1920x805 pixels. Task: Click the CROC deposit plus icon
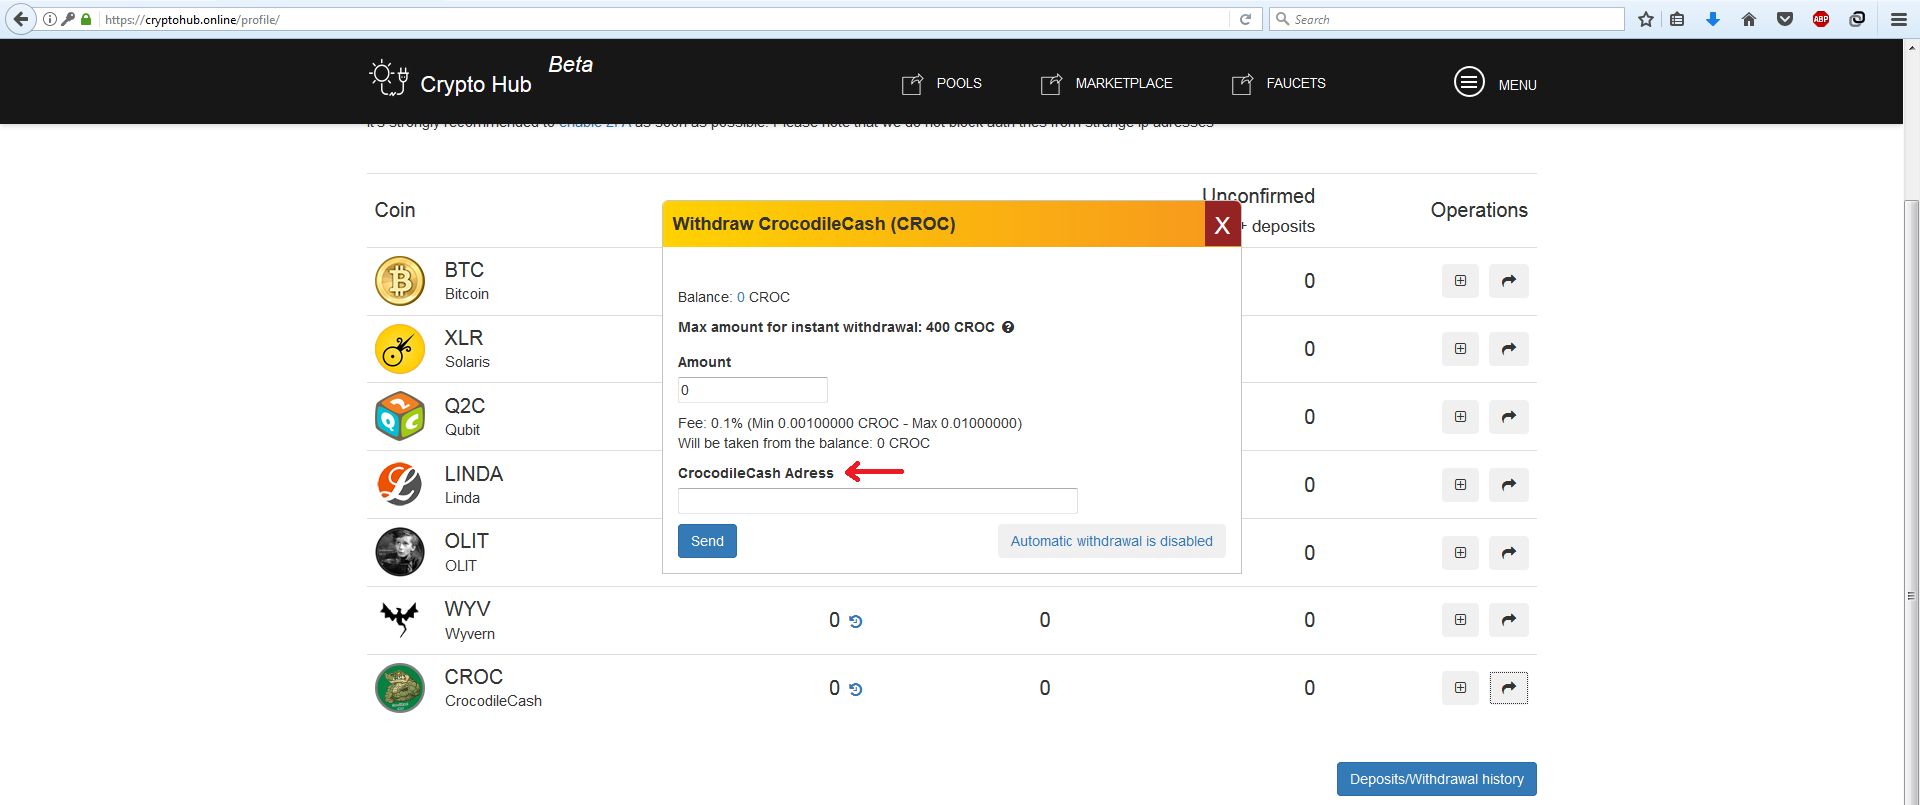coord(1460,688)
